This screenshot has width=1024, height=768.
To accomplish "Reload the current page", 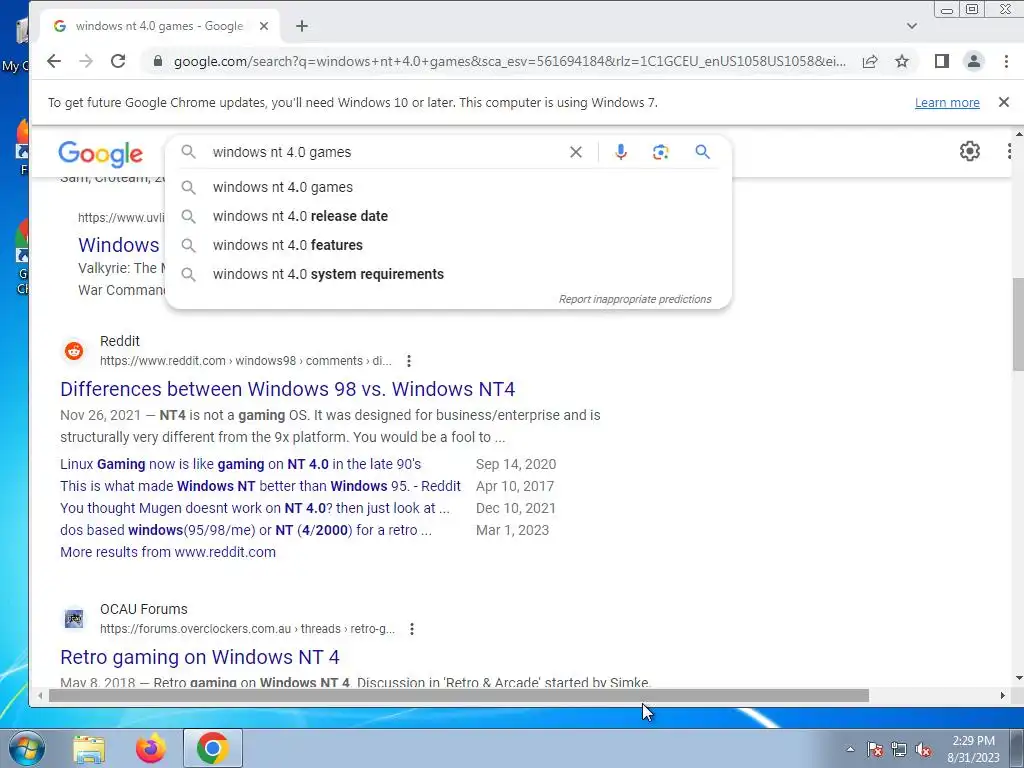I will click(x=118, y=61).
